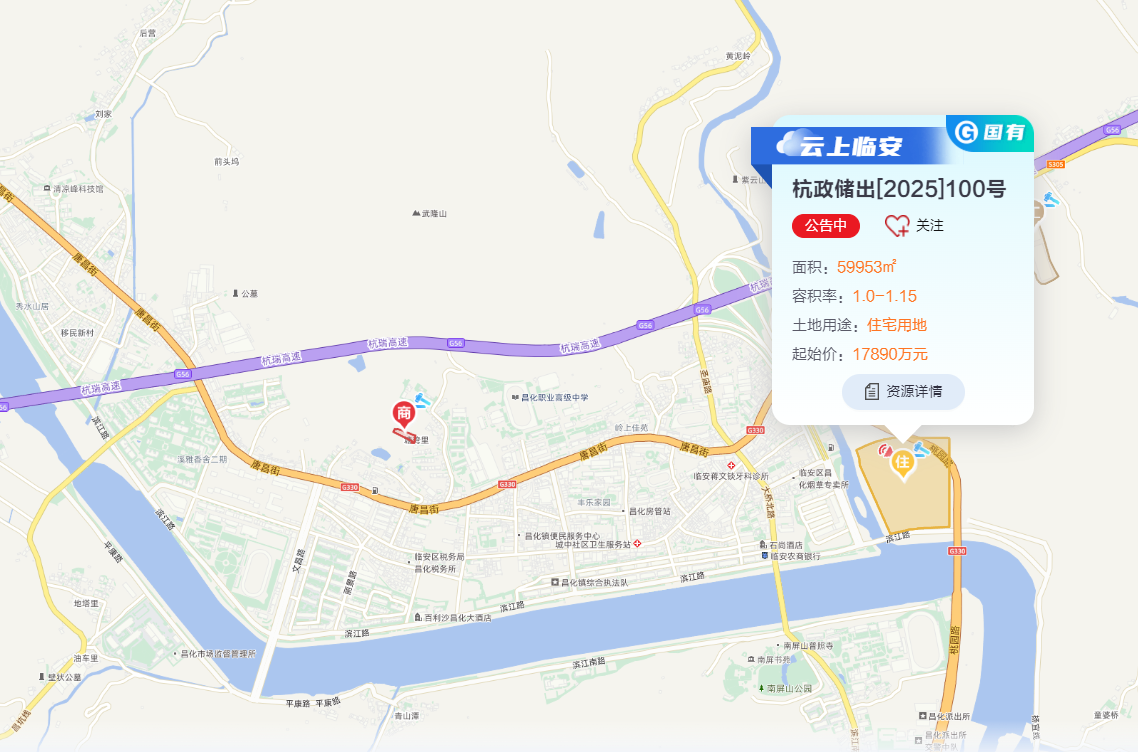Click the title 杭政储出[2025]100号
The image size is (1138, 752).
tap(898, 189)
